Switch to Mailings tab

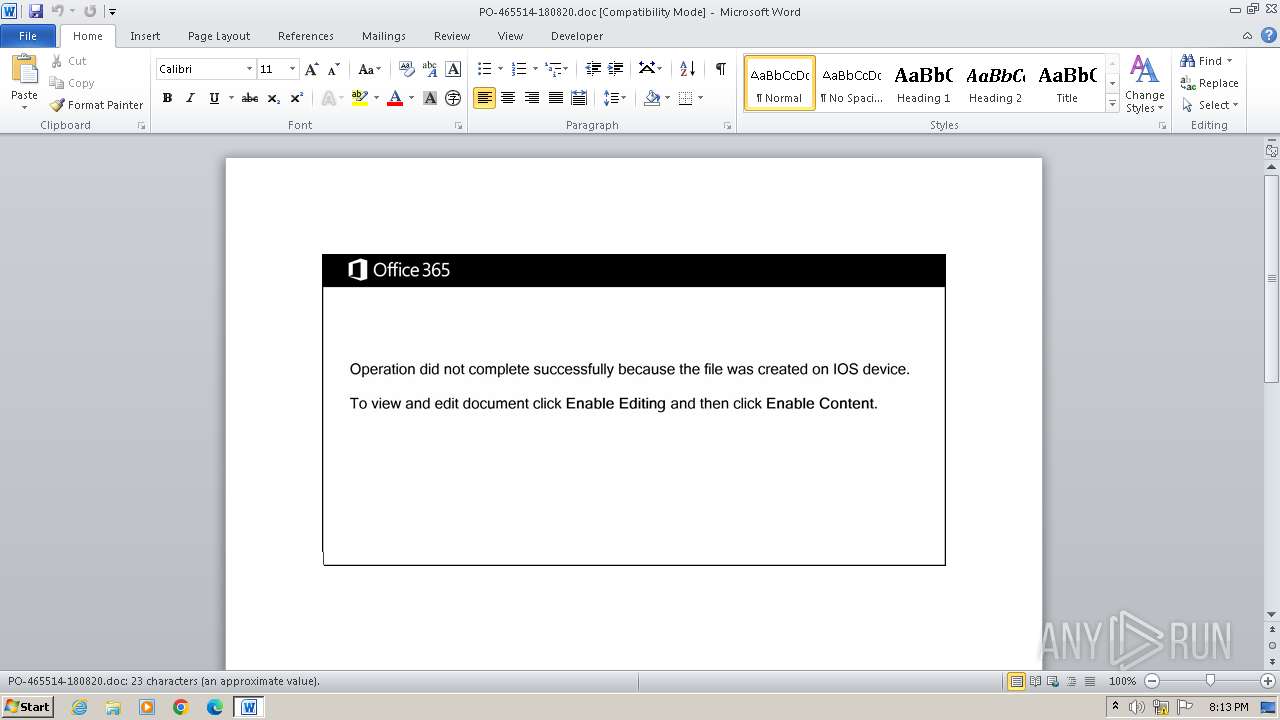click(384, 36)
